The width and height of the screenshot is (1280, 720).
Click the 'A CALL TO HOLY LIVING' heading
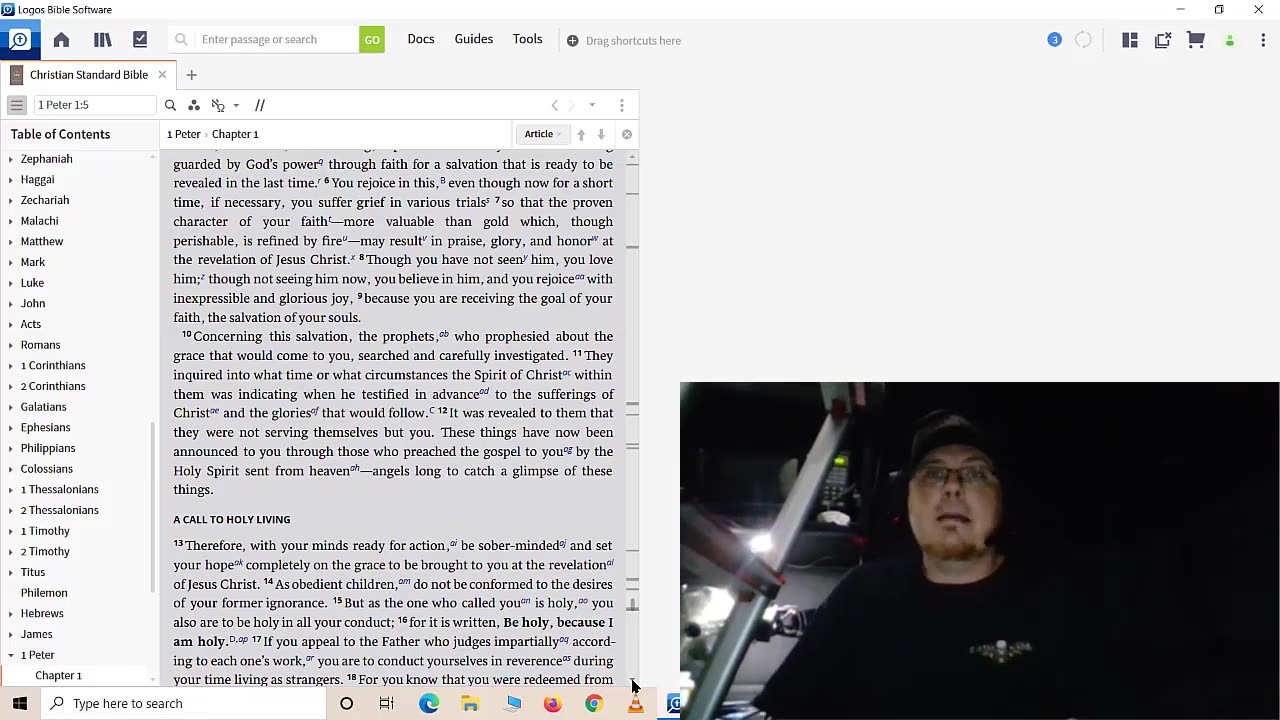click(232, 520)
